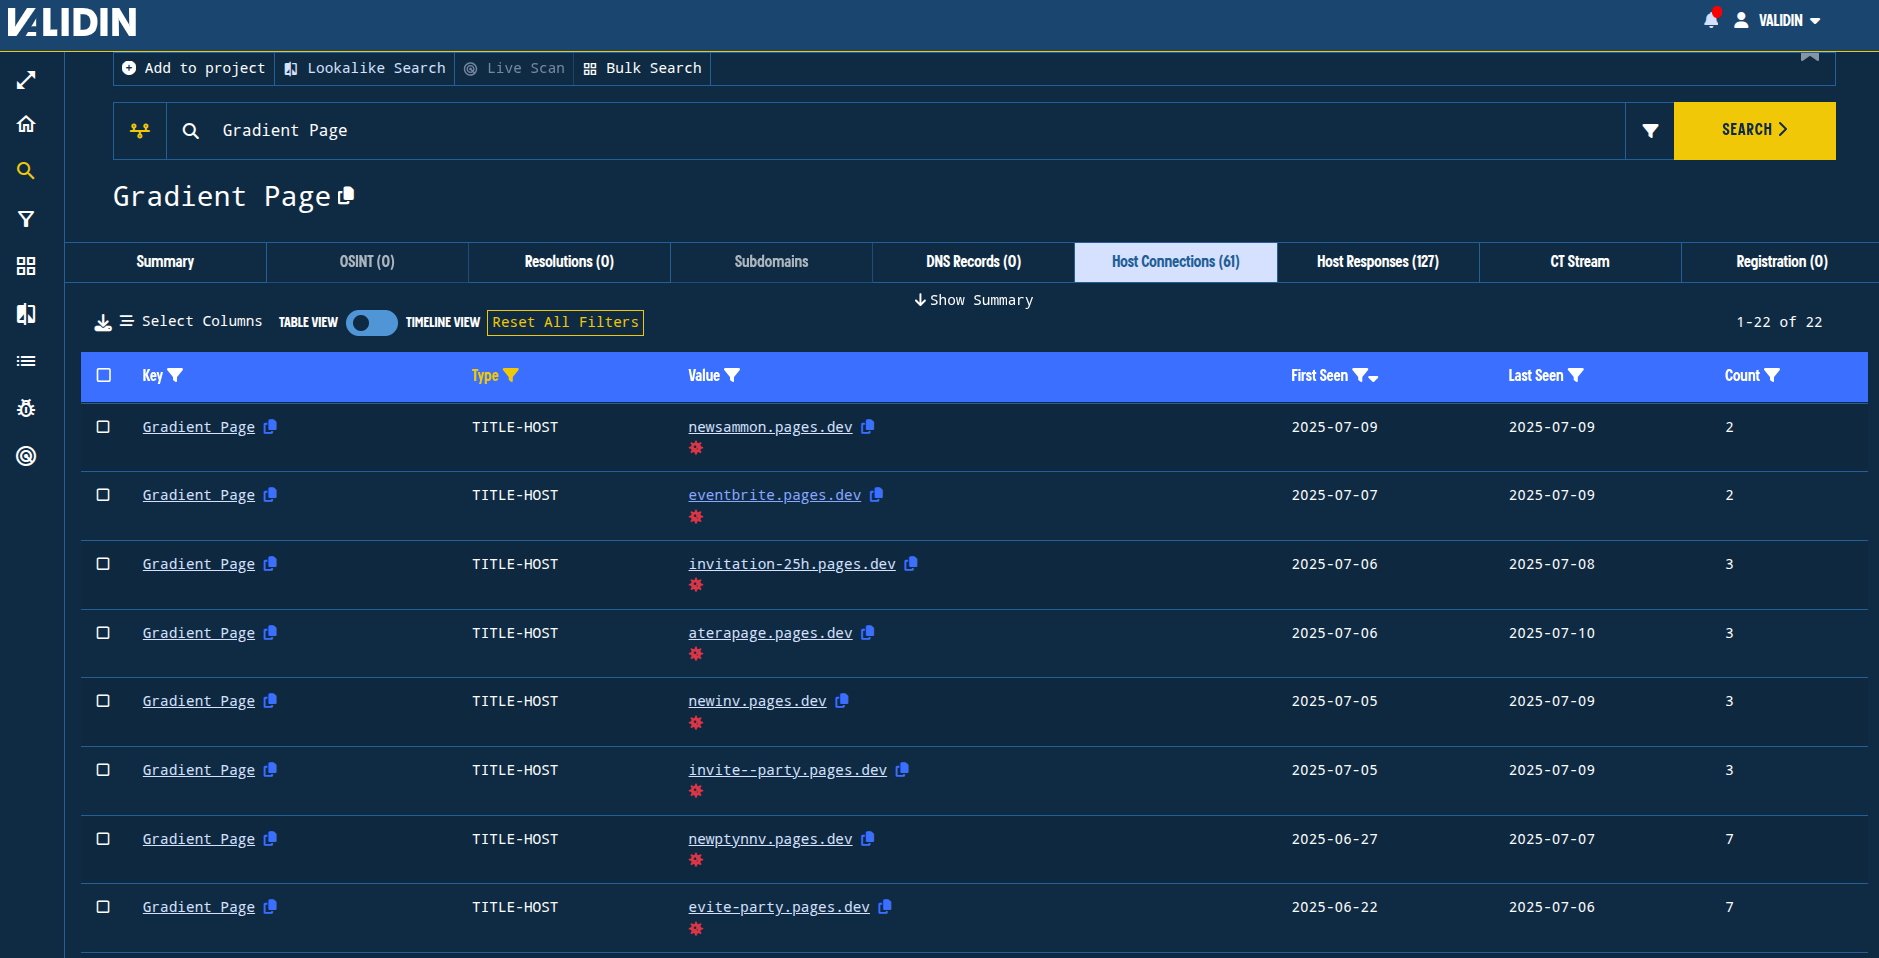Open sidebar target radar icon
Screen dimensions: 1879x958
26,456
